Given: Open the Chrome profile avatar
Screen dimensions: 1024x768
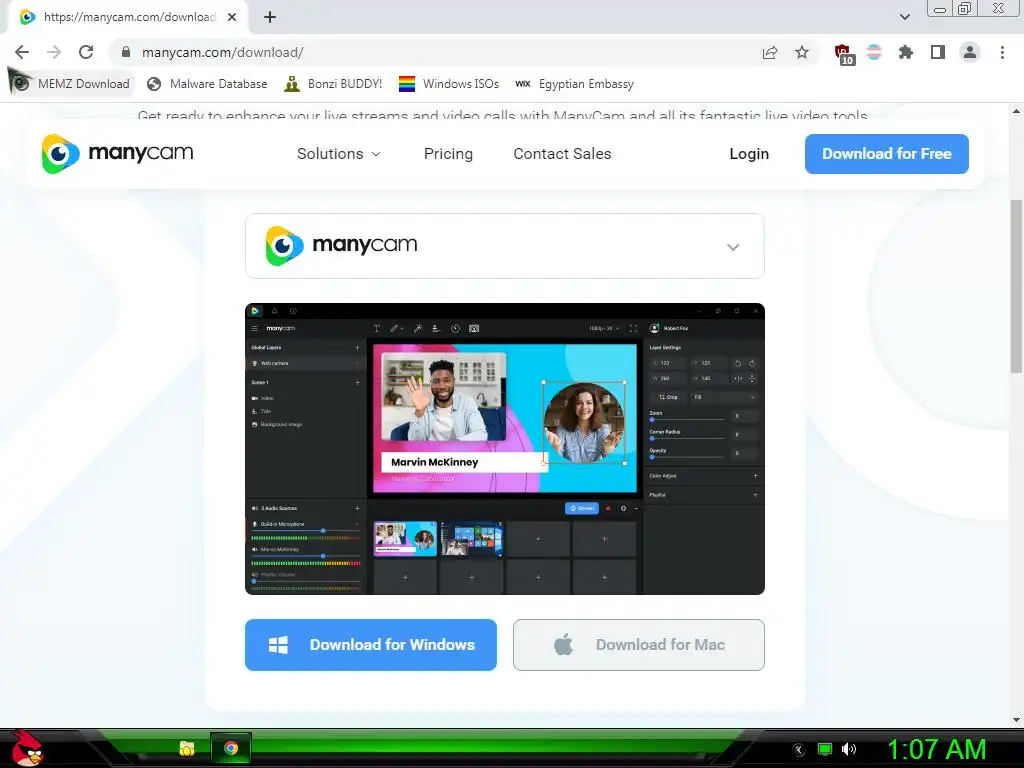Looking at the screenshot, I should (x=970, y=52).
